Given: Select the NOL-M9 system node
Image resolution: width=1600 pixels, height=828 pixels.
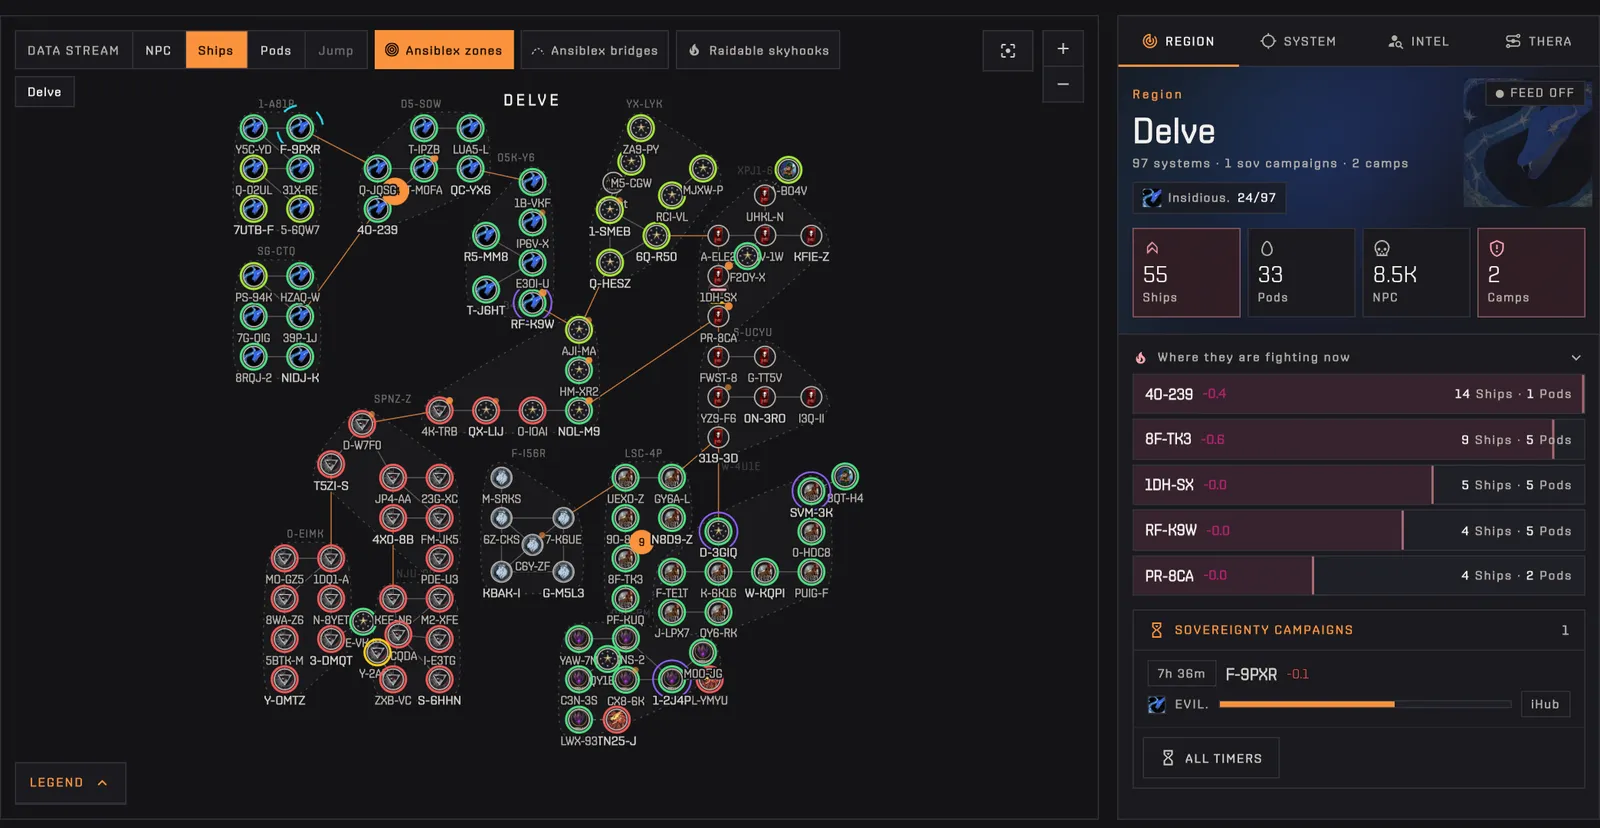Looking at the screenshot, I should [579, 411].
